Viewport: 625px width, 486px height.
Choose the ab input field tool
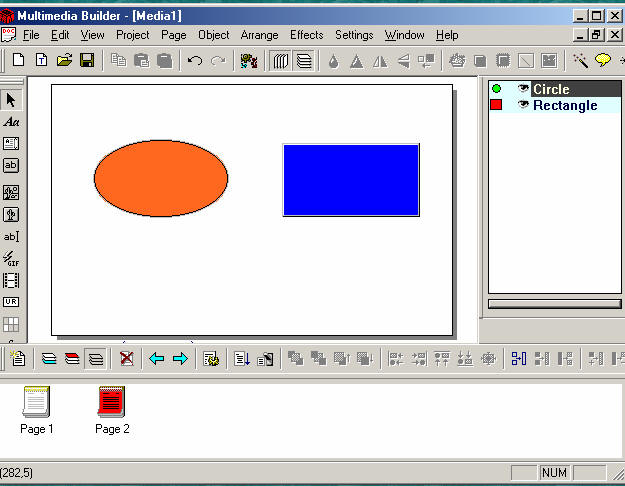[x=11, y=236]
